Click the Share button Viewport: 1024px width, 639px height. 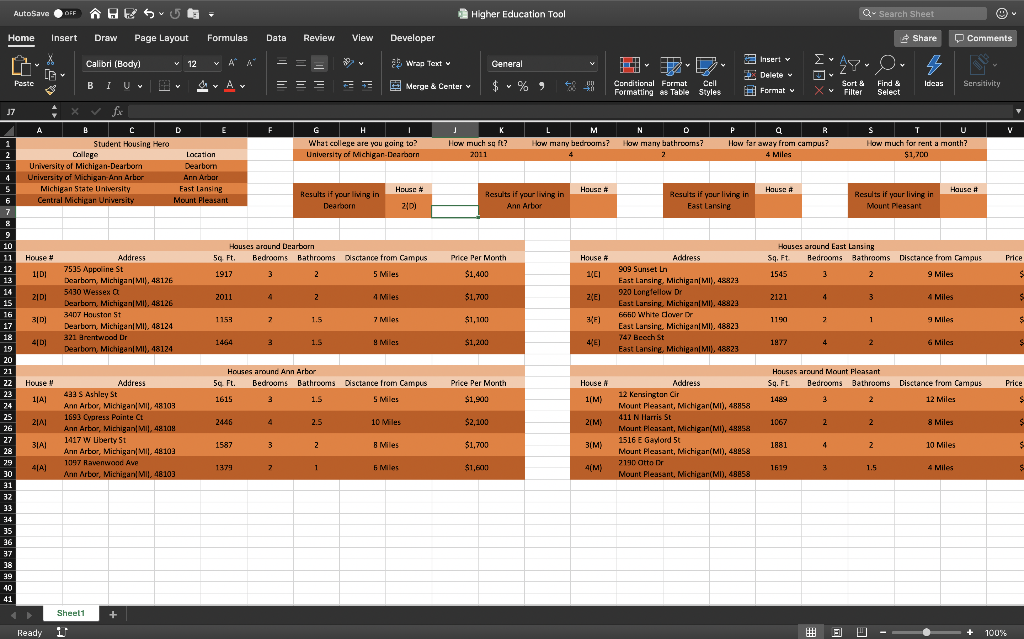917,37
